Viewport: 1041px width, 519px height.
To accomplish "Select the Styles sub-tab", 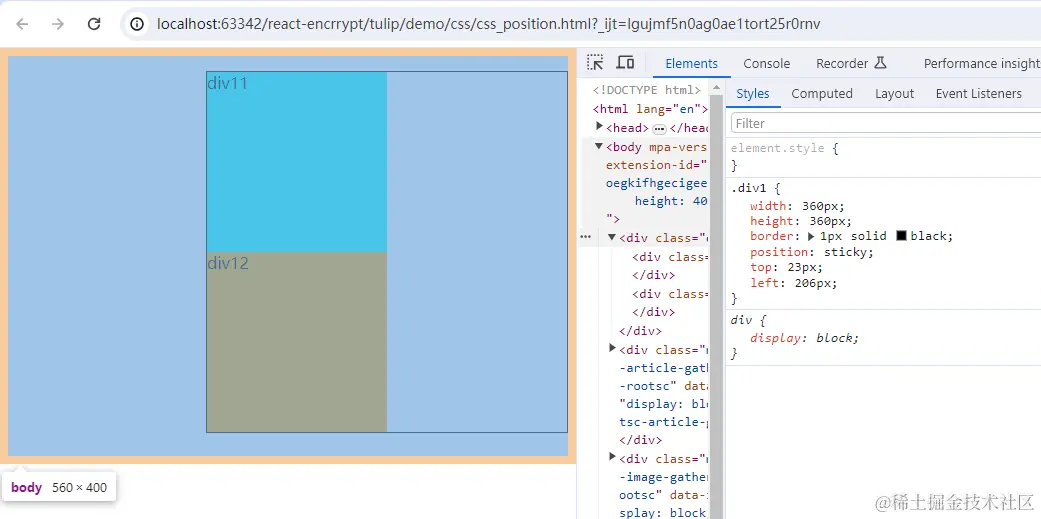I will [753, 94].
